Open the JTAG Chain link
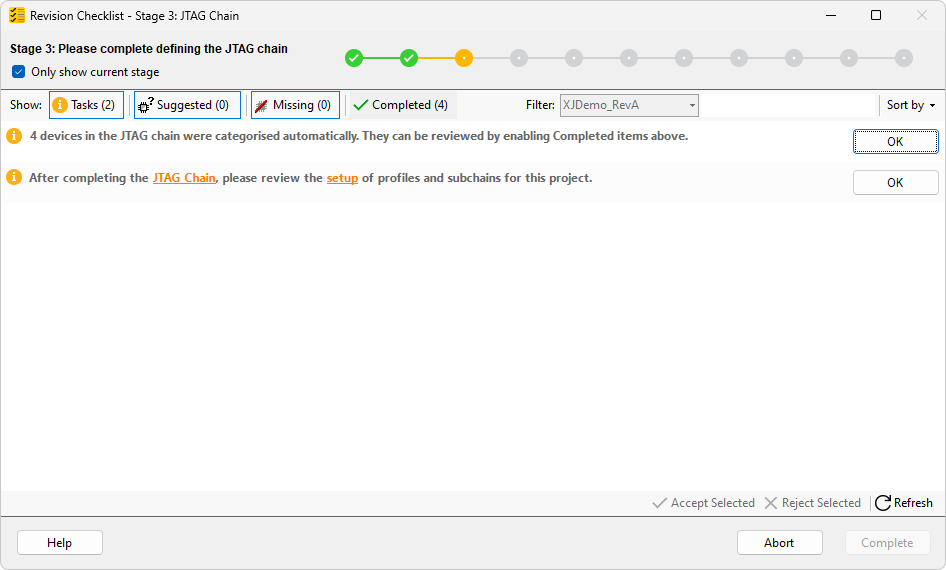Screen dimensions: 946x570 click(x=184, y=178)
